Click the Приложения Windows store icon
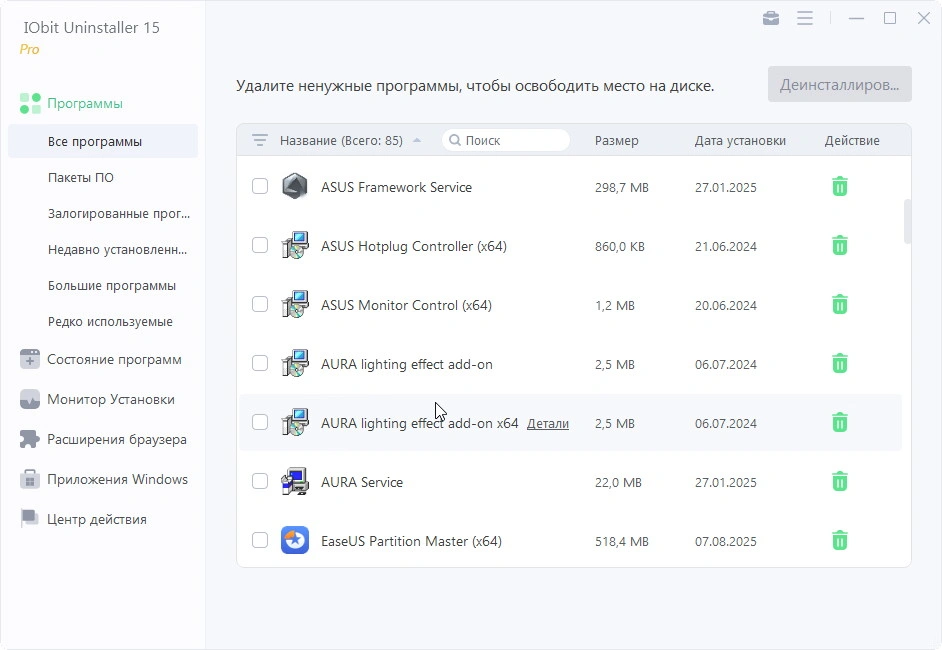 click(29, 479)
